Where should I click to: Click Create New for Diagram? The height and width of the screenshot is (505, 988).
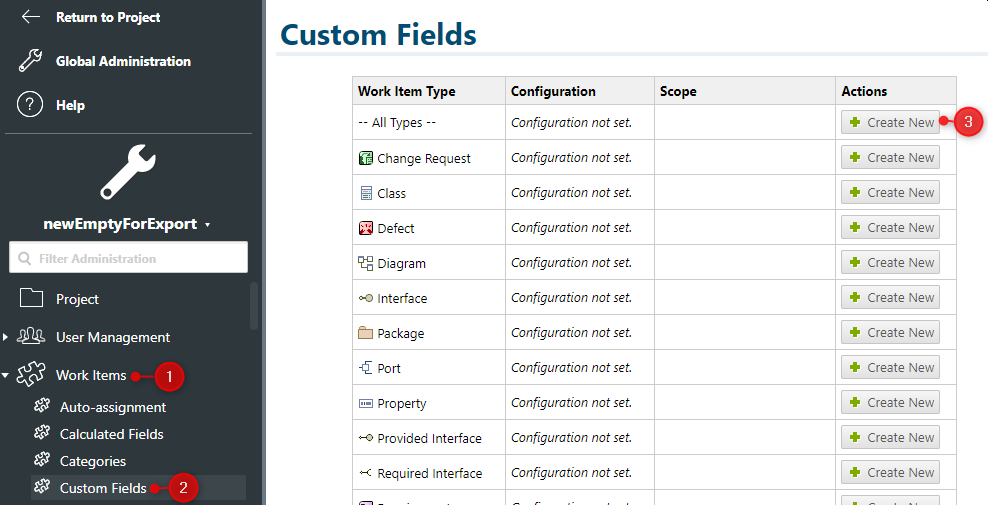point(890,262)
